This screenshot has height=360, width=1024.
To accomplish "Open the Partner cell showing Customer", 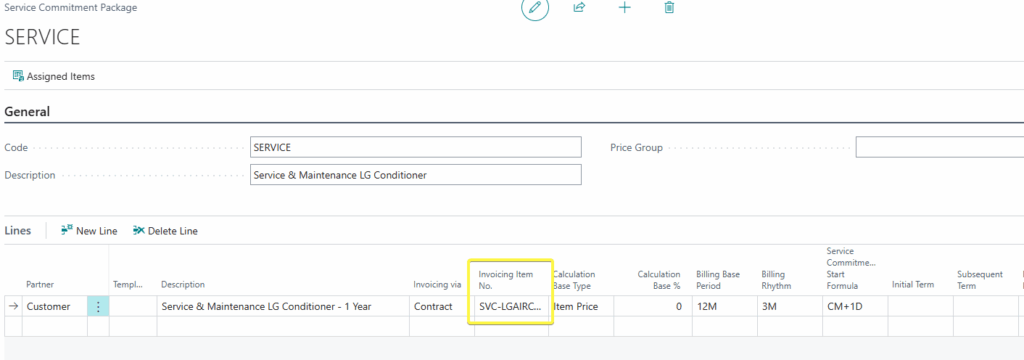I will (55, 306).
